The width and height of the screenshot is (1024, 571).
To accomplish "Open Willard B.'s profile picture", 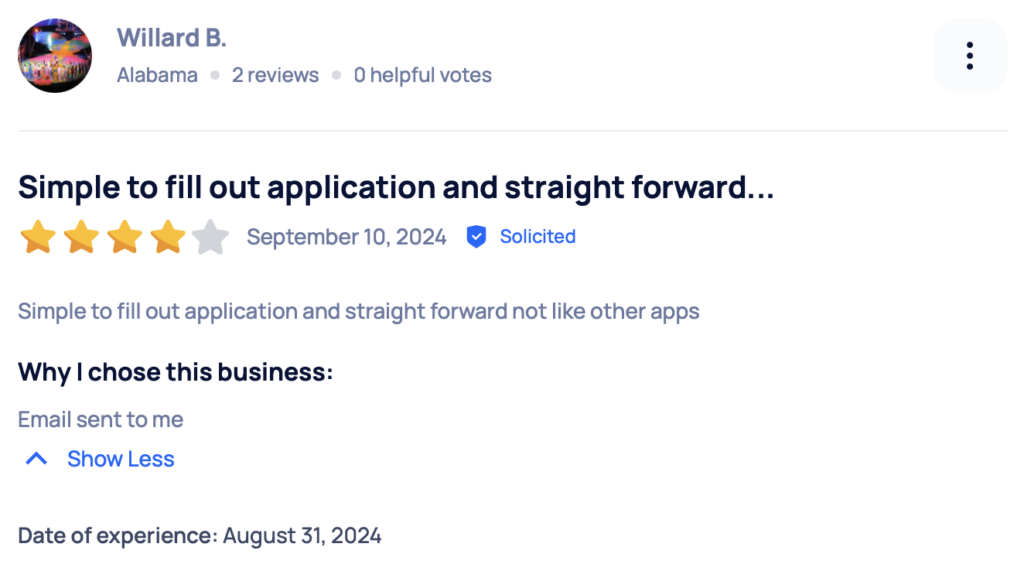I will tap(55, 56).
